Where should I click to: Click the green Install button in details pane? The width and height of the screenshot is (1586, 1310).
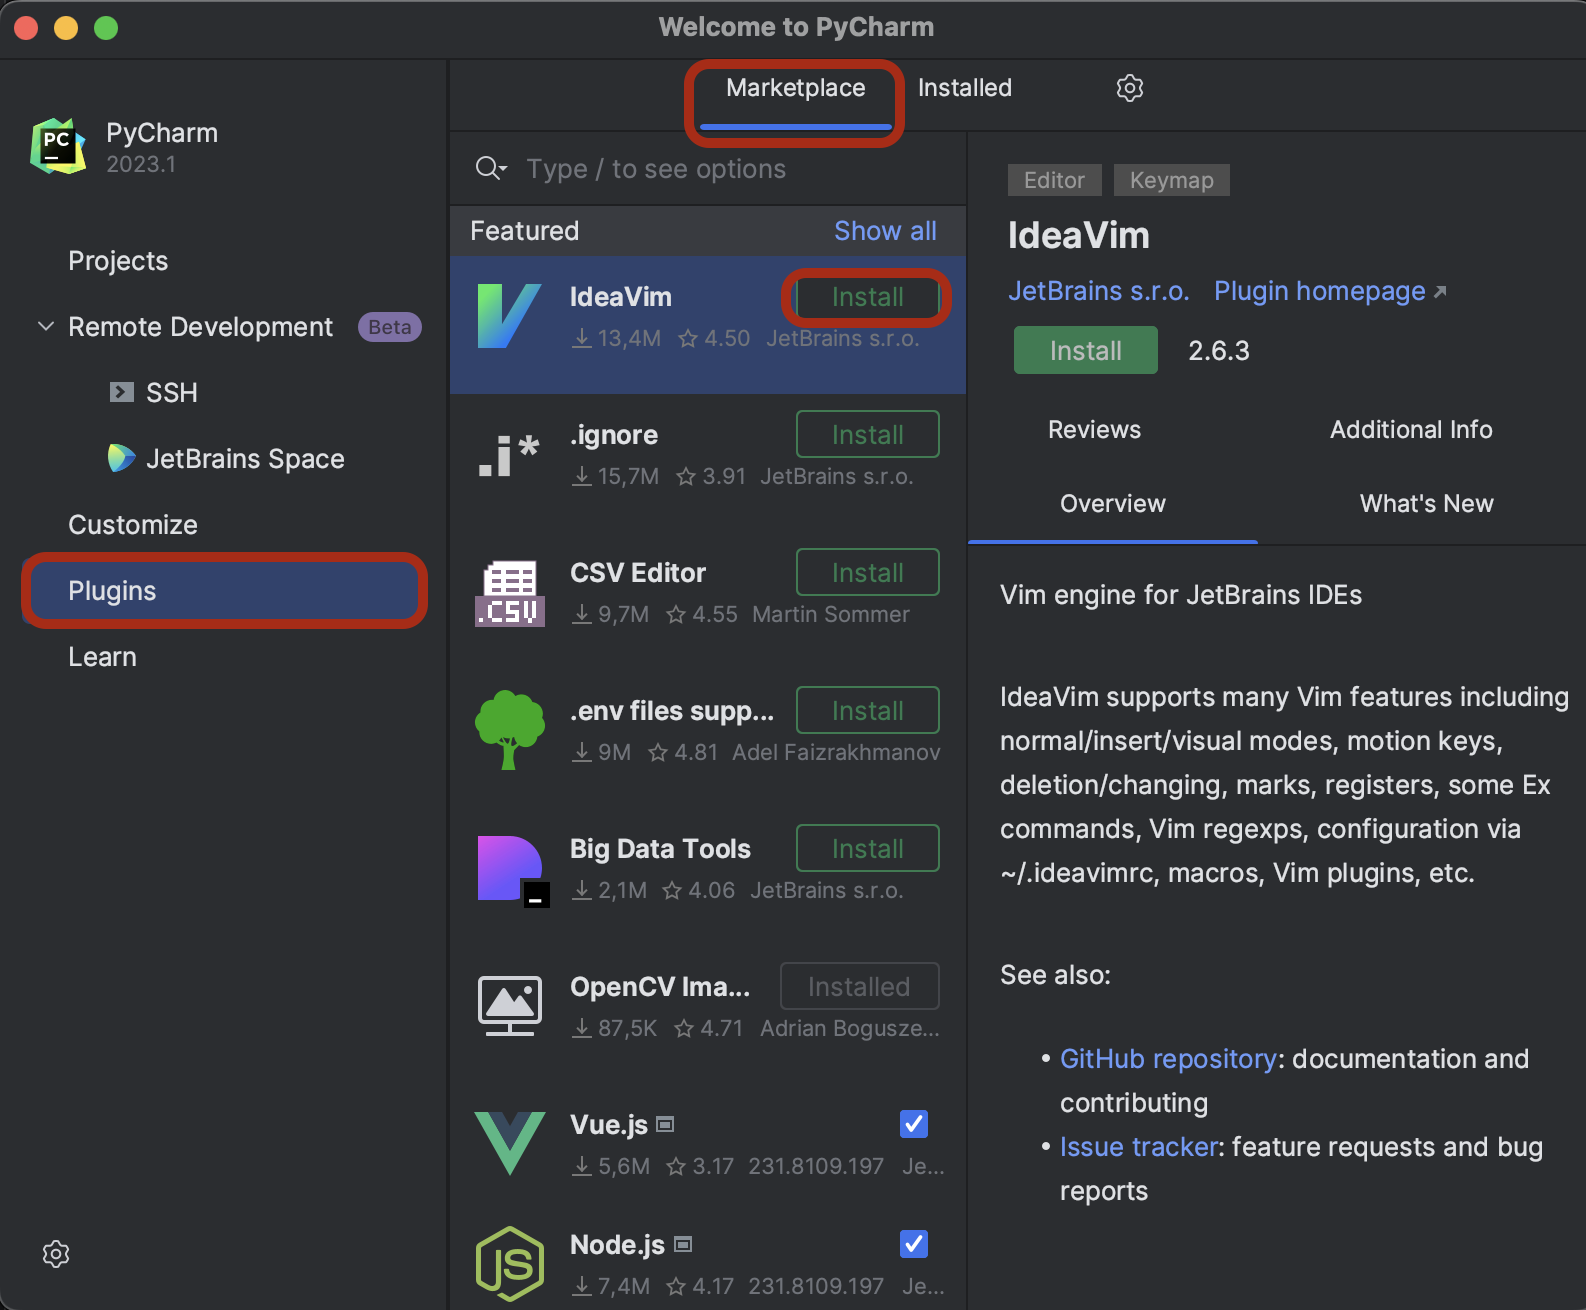[1086, 351]
